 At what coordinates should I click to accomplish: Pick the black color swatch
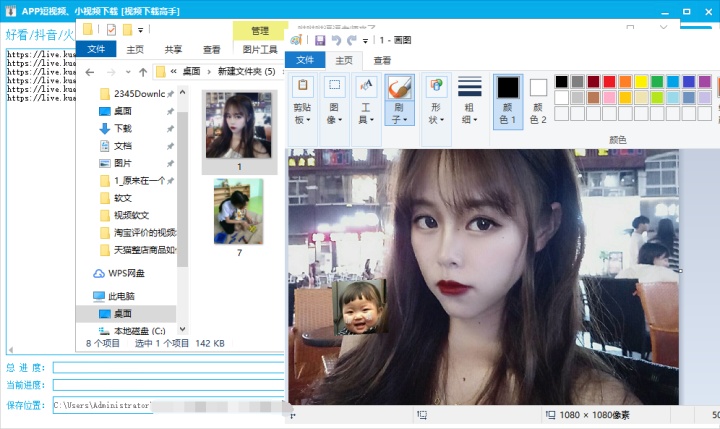pyautogui.click(x=561, y=82)
